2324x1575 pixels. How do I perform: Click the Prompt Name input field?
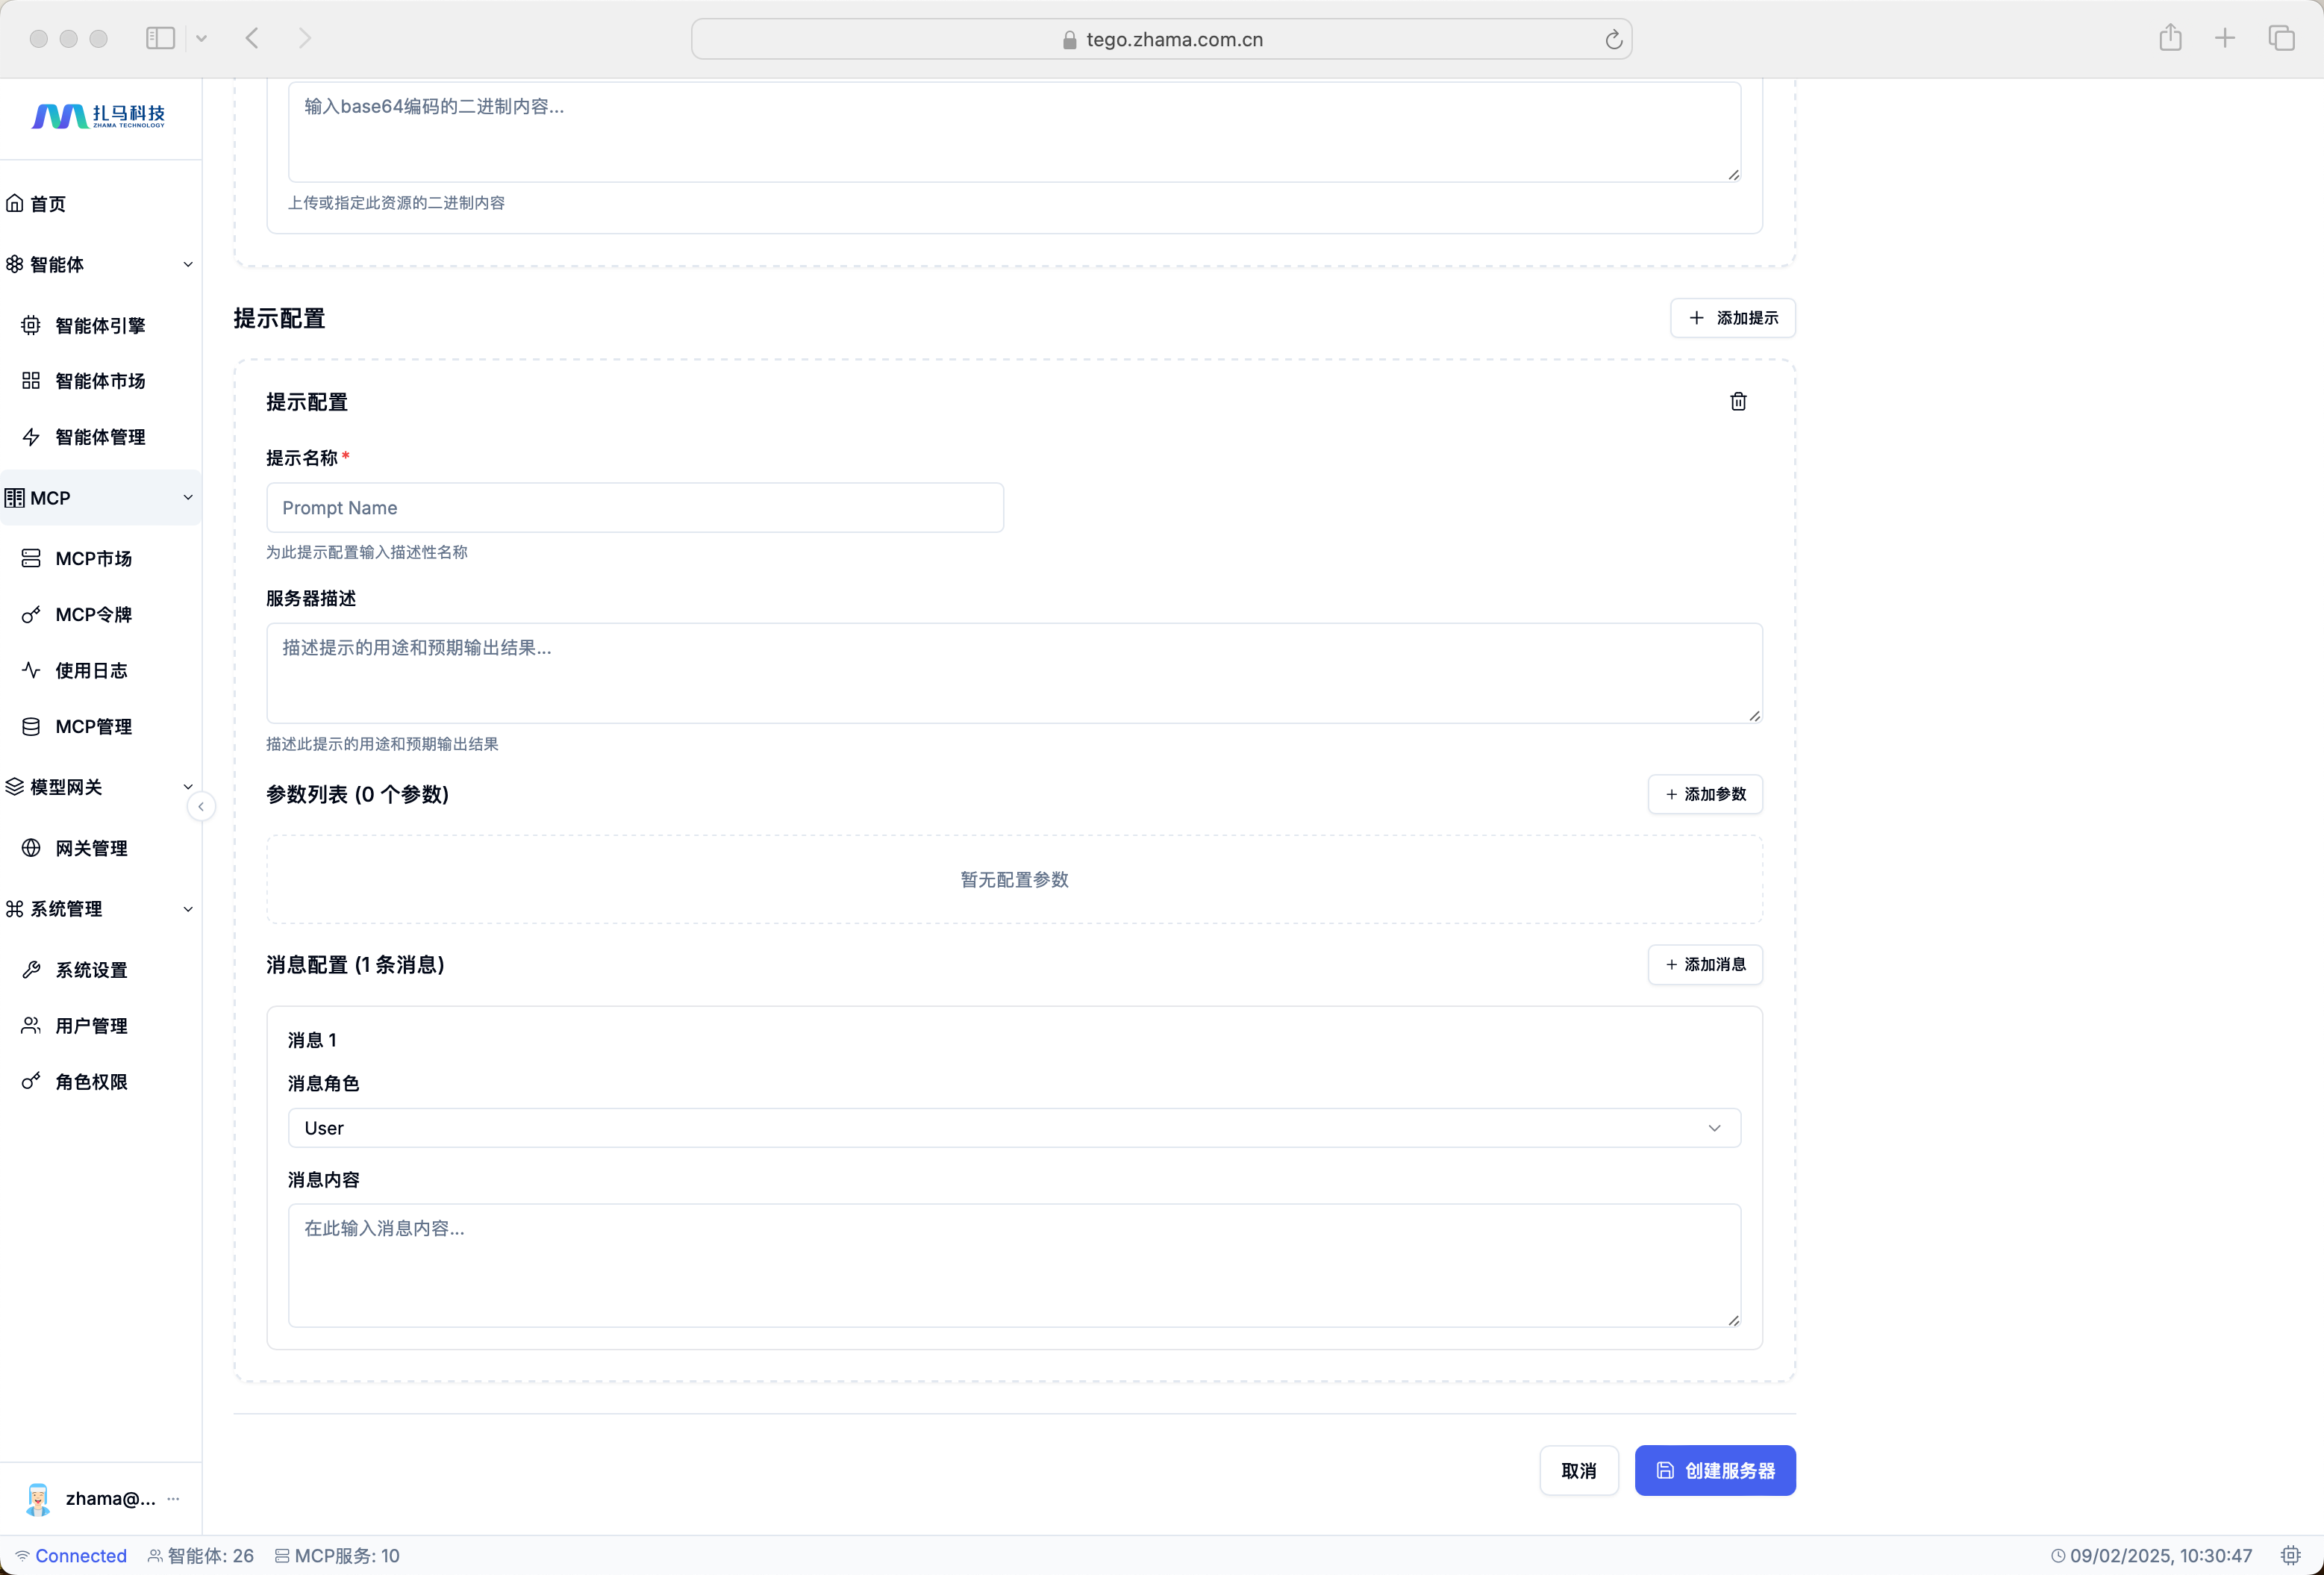tap(634, 507)
